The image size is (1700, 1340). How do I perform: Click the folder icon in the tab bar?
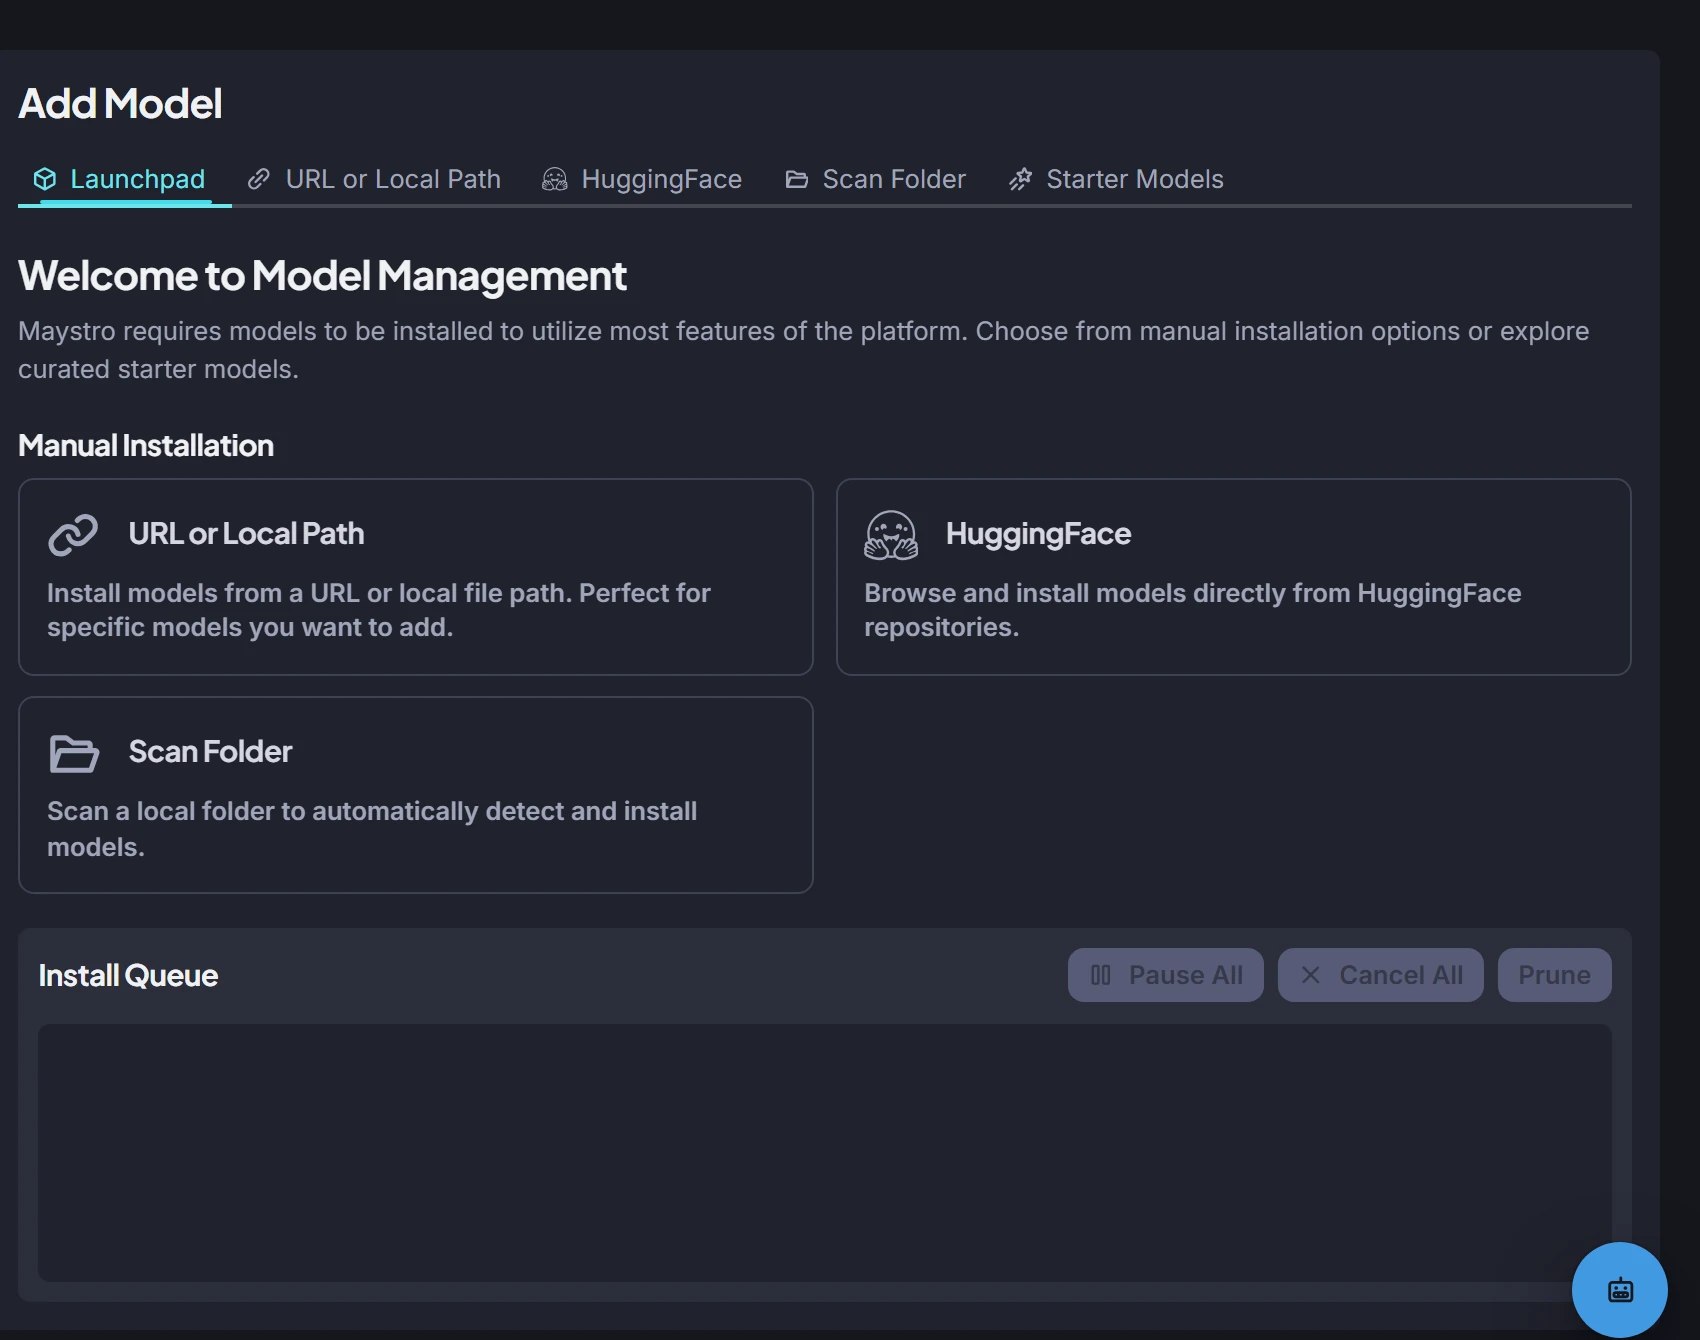(797, 179)
